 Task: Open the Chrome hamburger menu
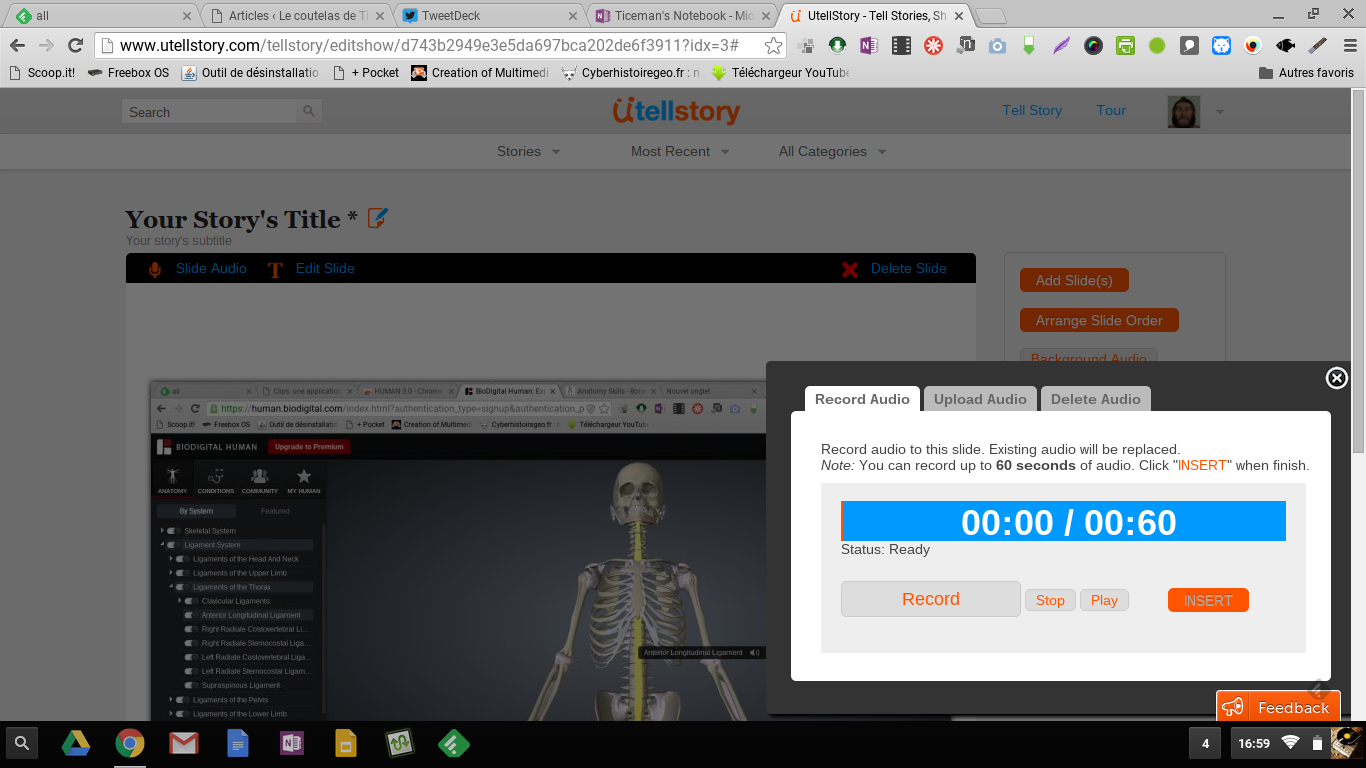click(x=1349, y=45)
